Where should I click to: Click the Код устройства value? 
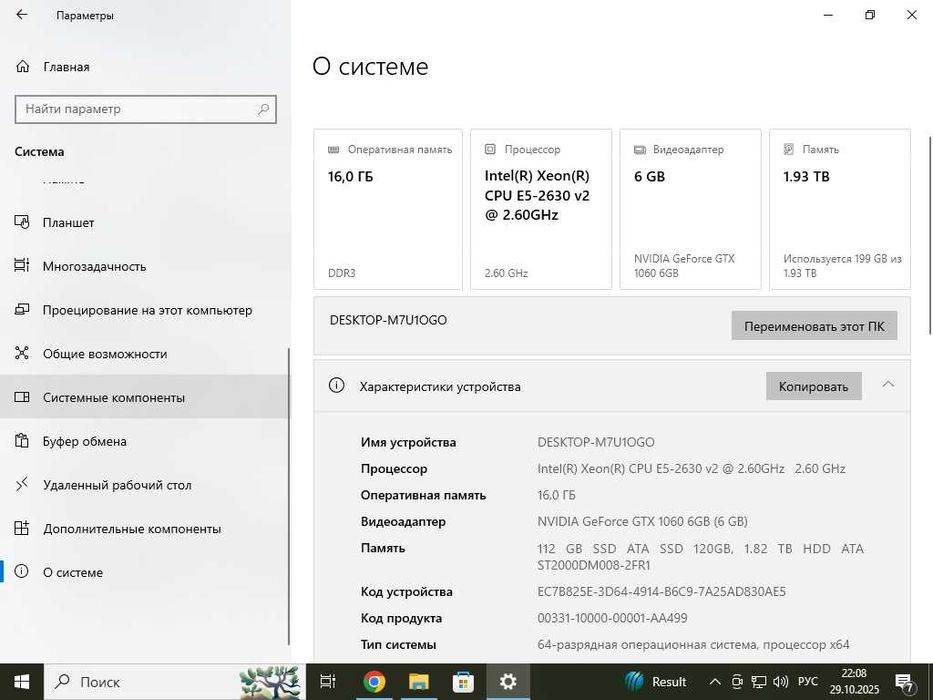pos(661,592)
